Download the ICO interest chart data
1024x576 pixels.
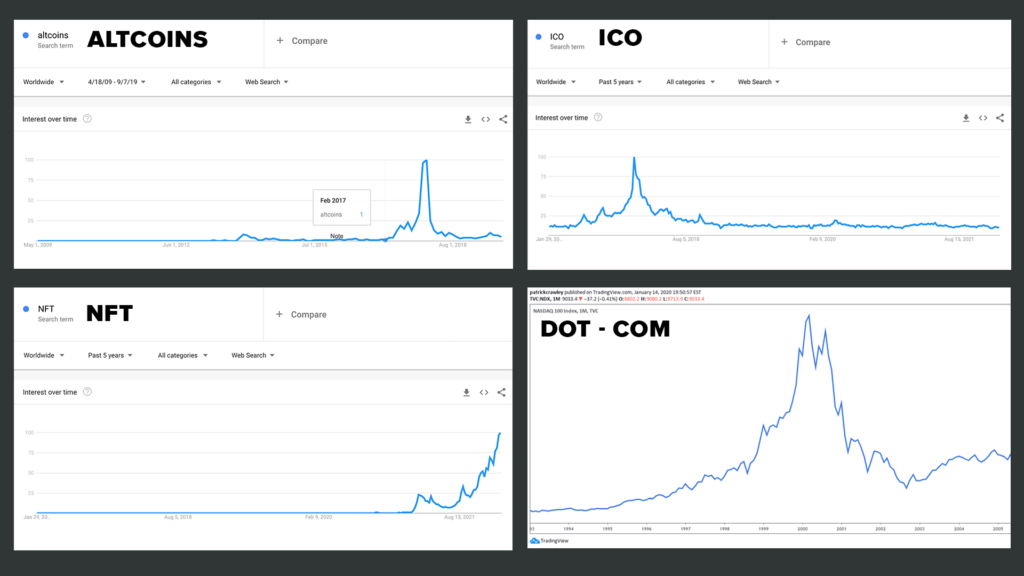point(966,118)
